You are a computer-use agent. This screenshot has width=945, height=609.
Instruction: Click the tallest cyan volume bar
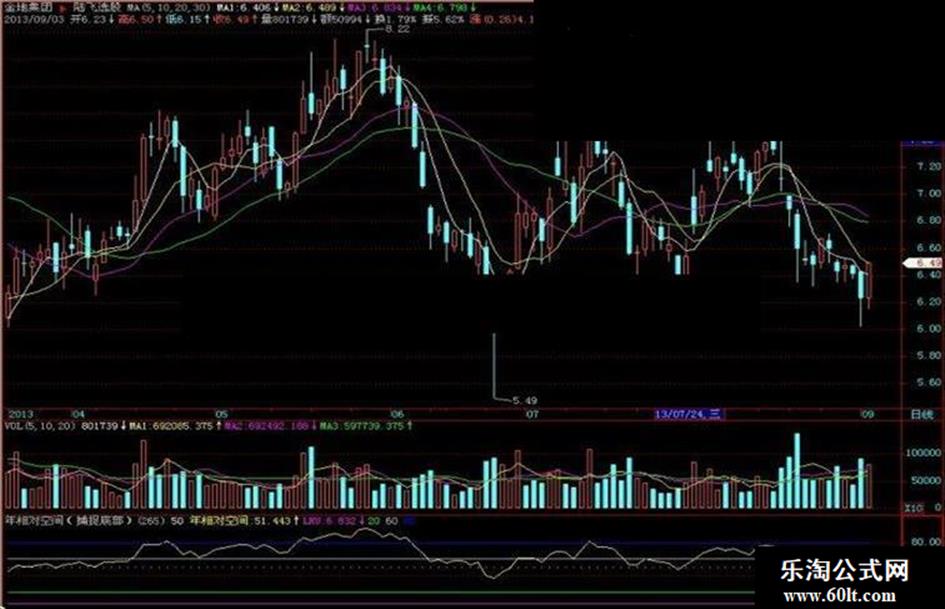point(797,470)
